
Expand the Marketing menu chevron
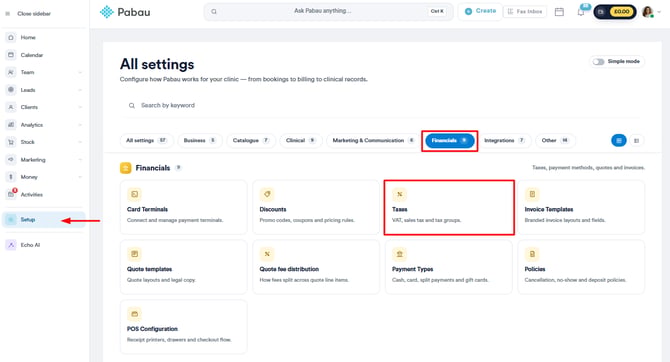coord(80,159)
